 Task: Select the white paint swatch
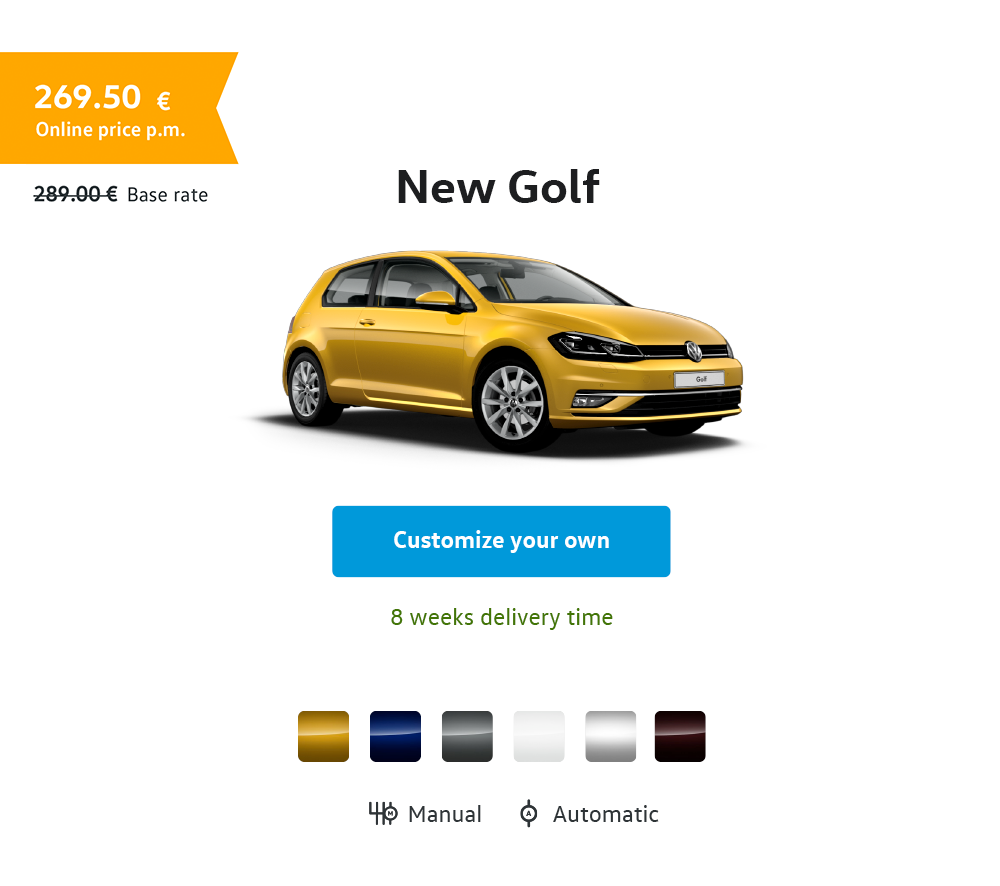coord(539,736)
